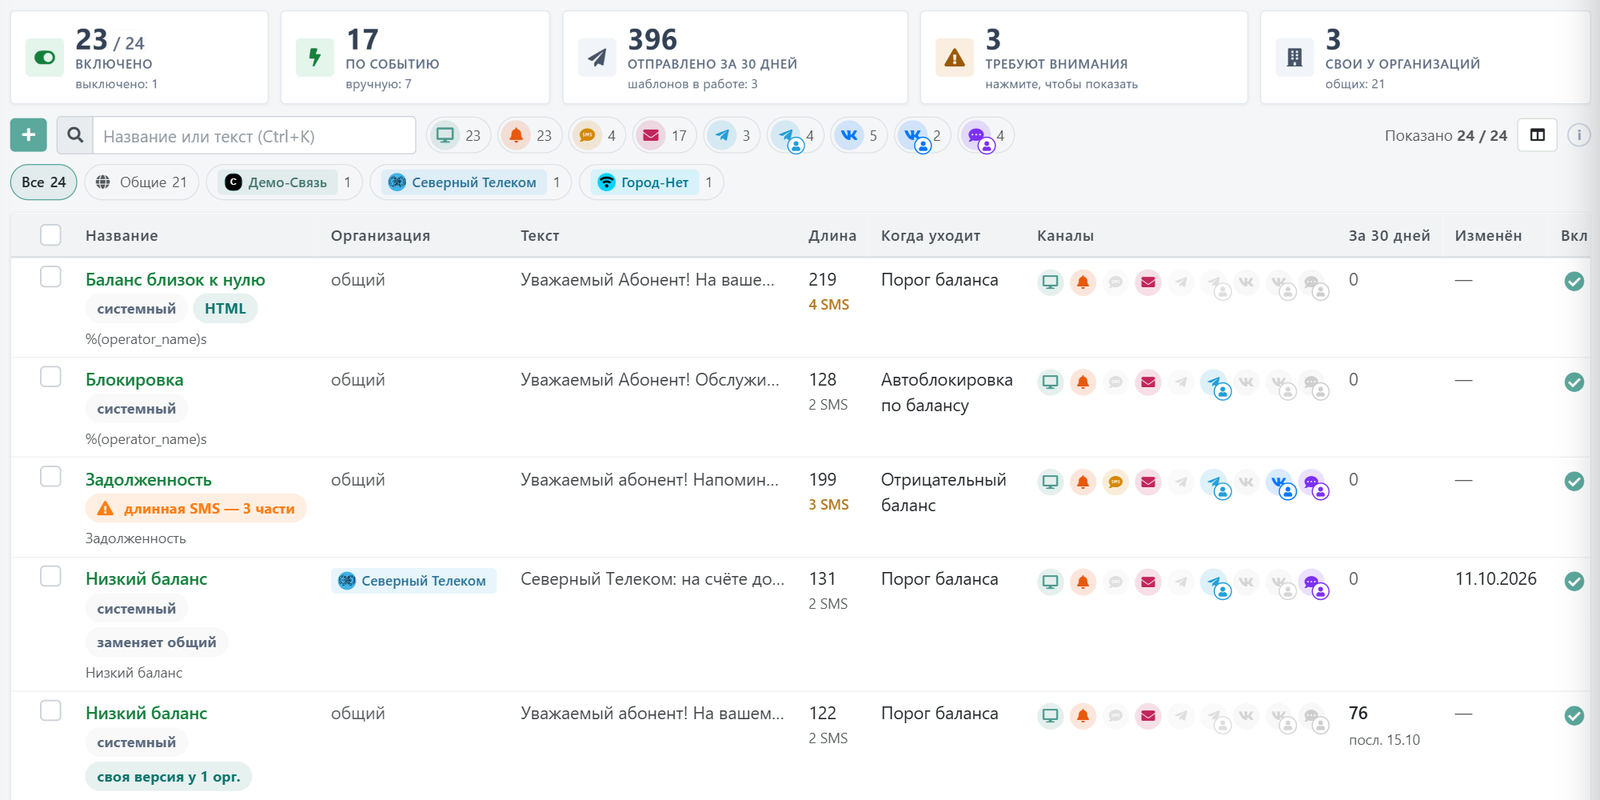
Task: Sort by the За 30 дней column header
Action: (1389, 236)
